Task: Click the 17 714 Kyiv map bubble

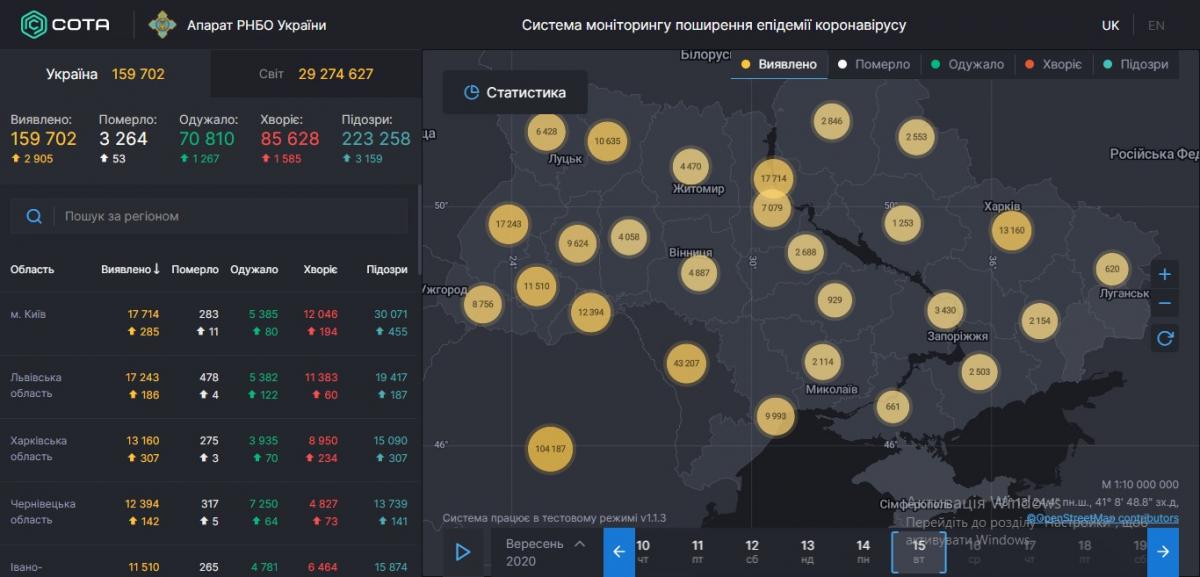Action: tap(774, 178)
